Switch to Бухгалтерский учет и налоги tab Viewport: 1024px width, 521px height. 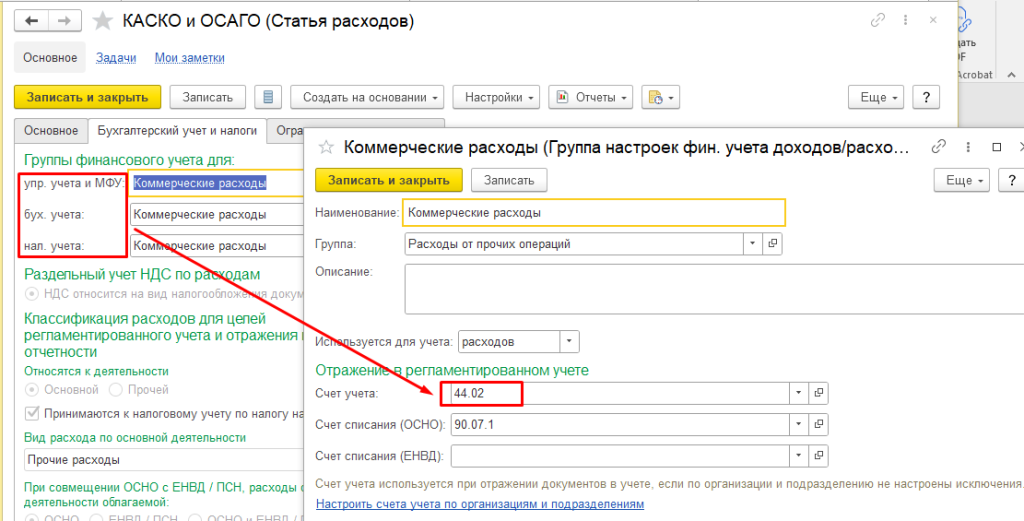tap(177, 130)
